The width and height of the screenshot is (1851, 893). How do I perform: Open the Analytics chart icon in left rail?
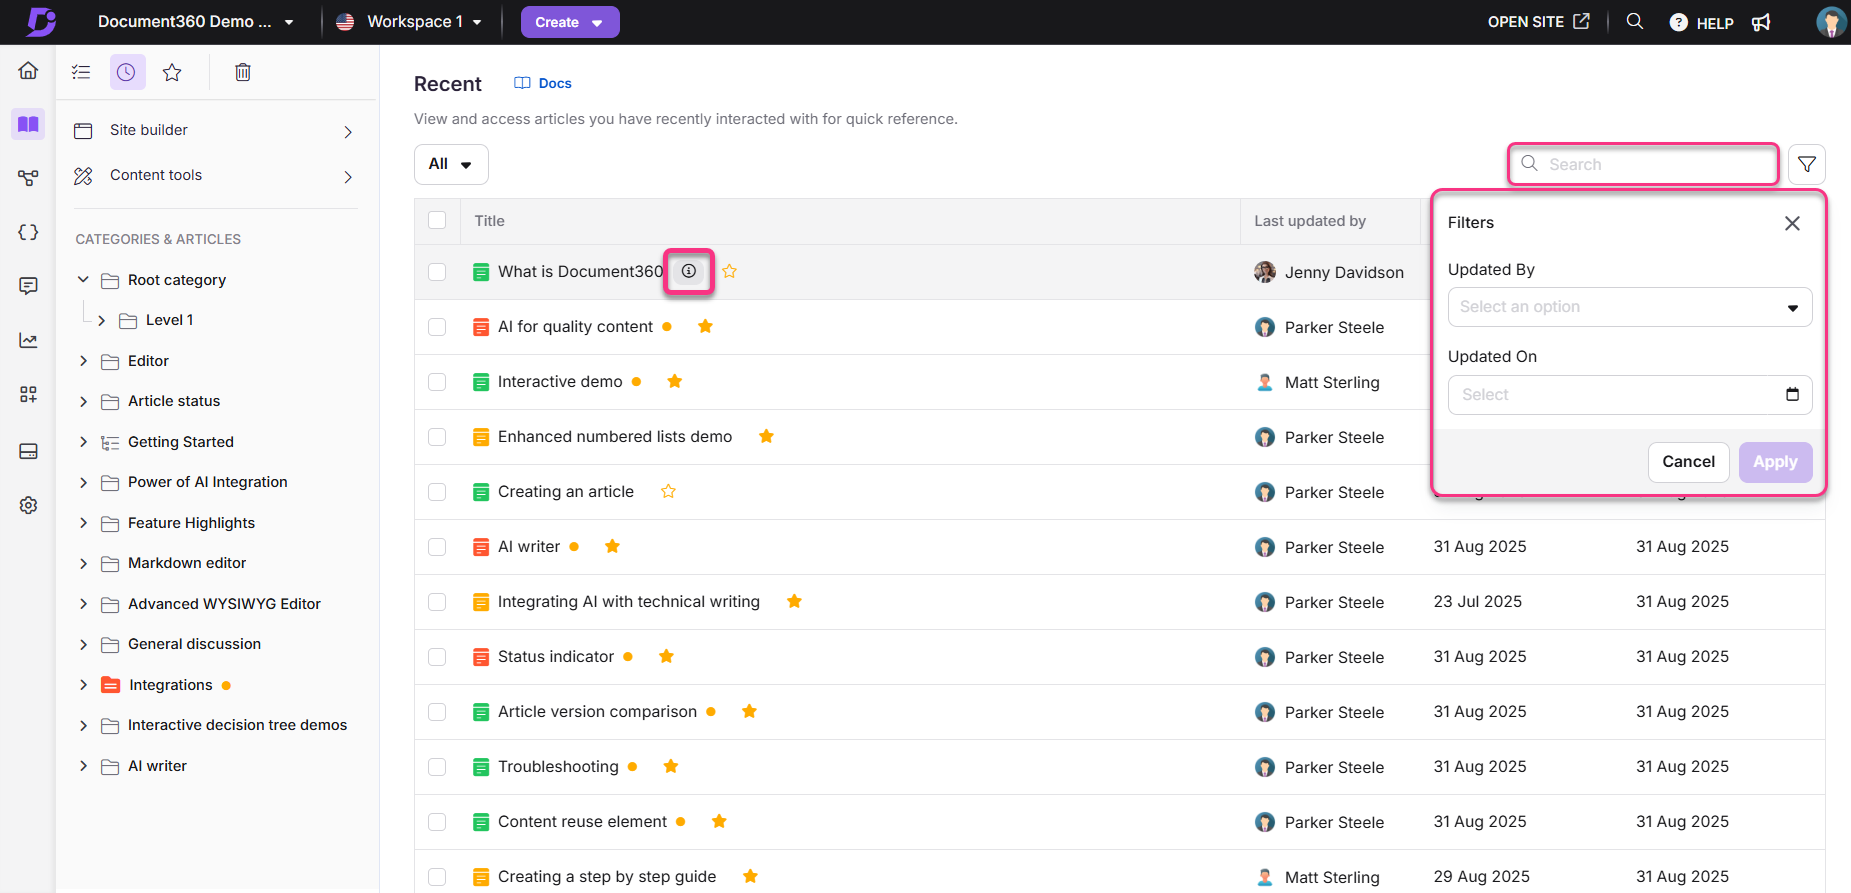tap(28, 340)
